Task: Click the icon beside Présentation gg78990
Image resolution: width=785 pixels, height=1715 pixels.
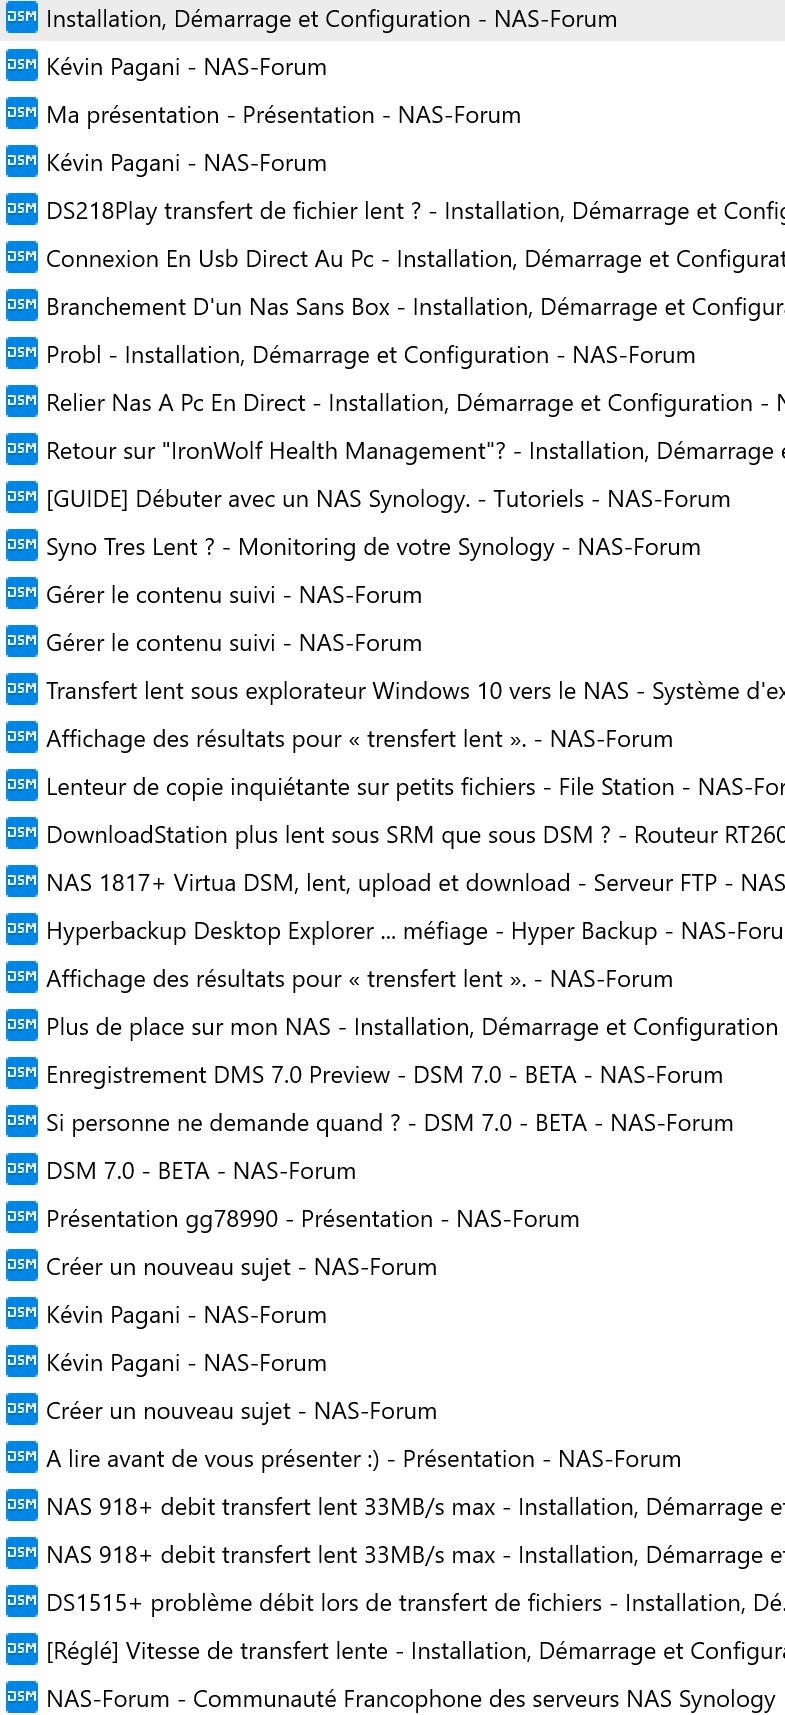Action: pyautogui.click(x=21, y=1218)
